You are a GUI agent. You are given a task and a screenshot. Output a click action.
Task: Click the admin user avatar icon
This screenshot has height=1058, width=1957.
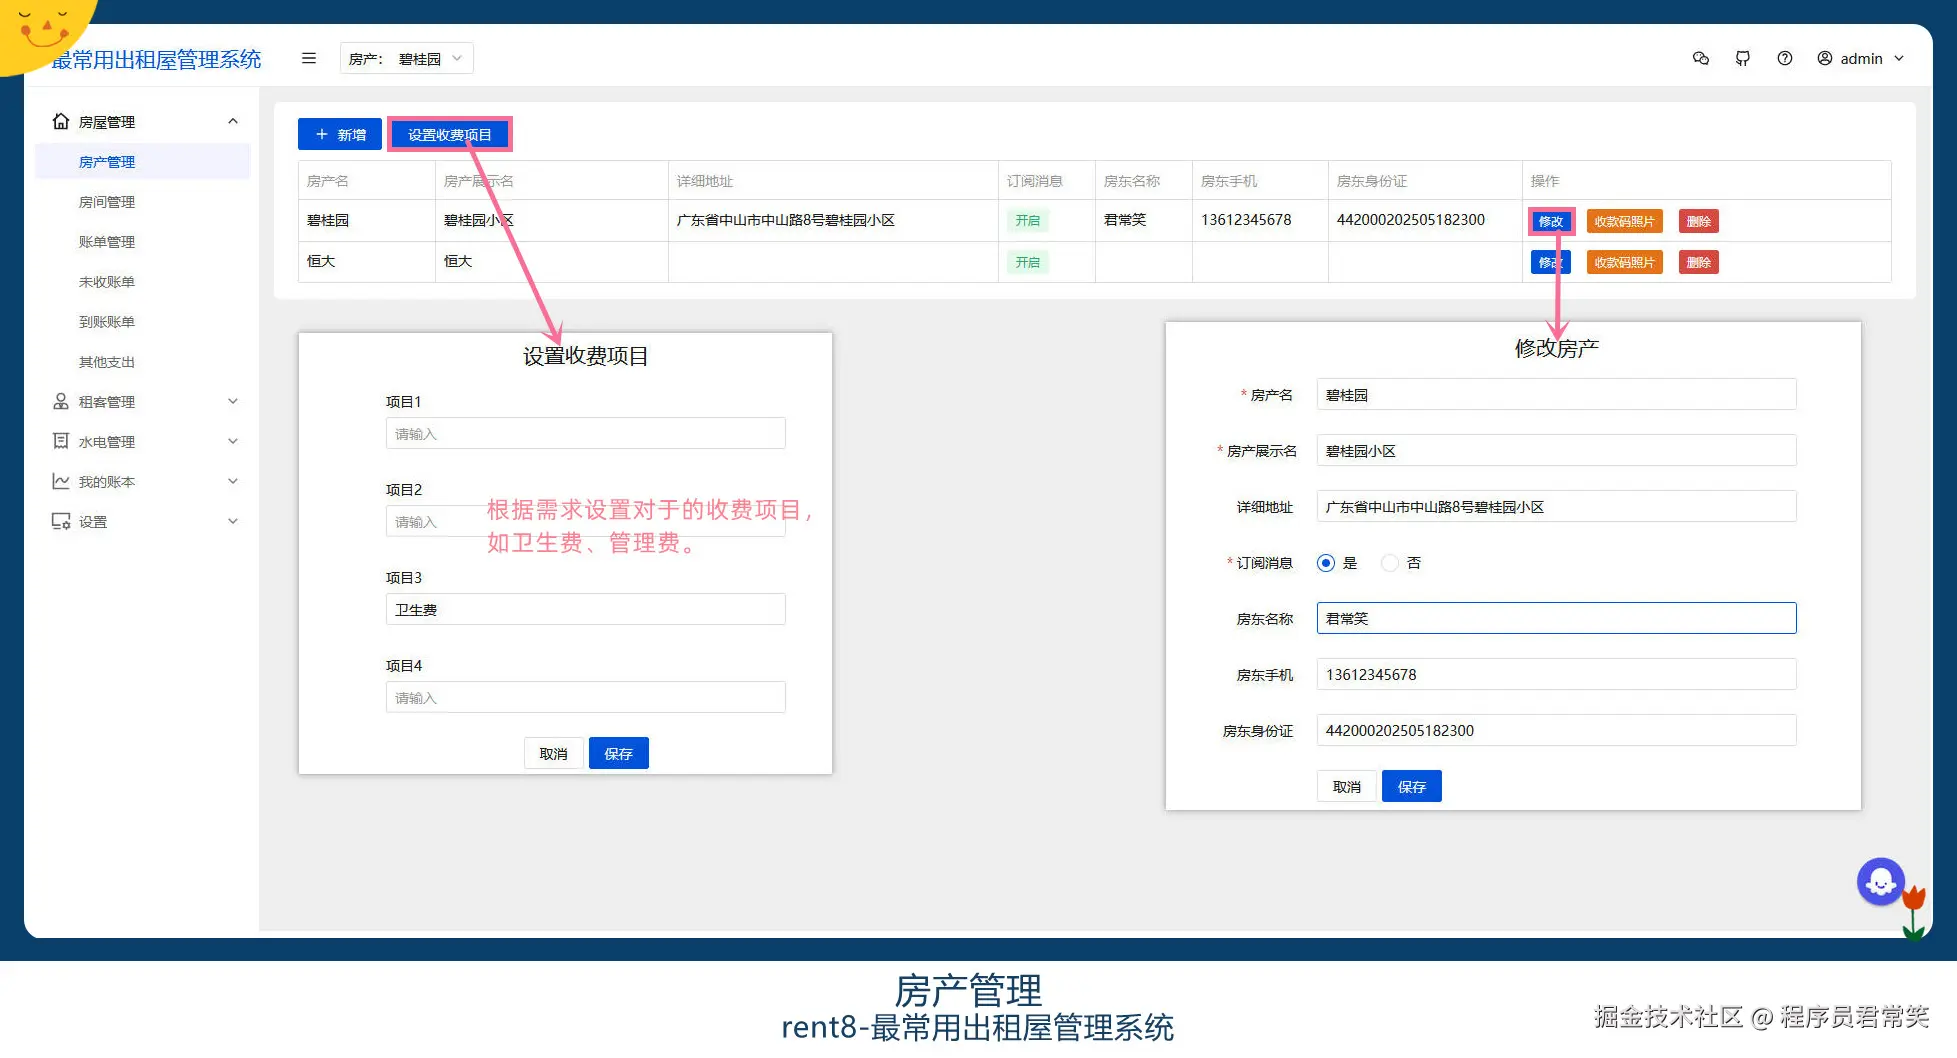pyautogui.click(x=1824, y=58)
